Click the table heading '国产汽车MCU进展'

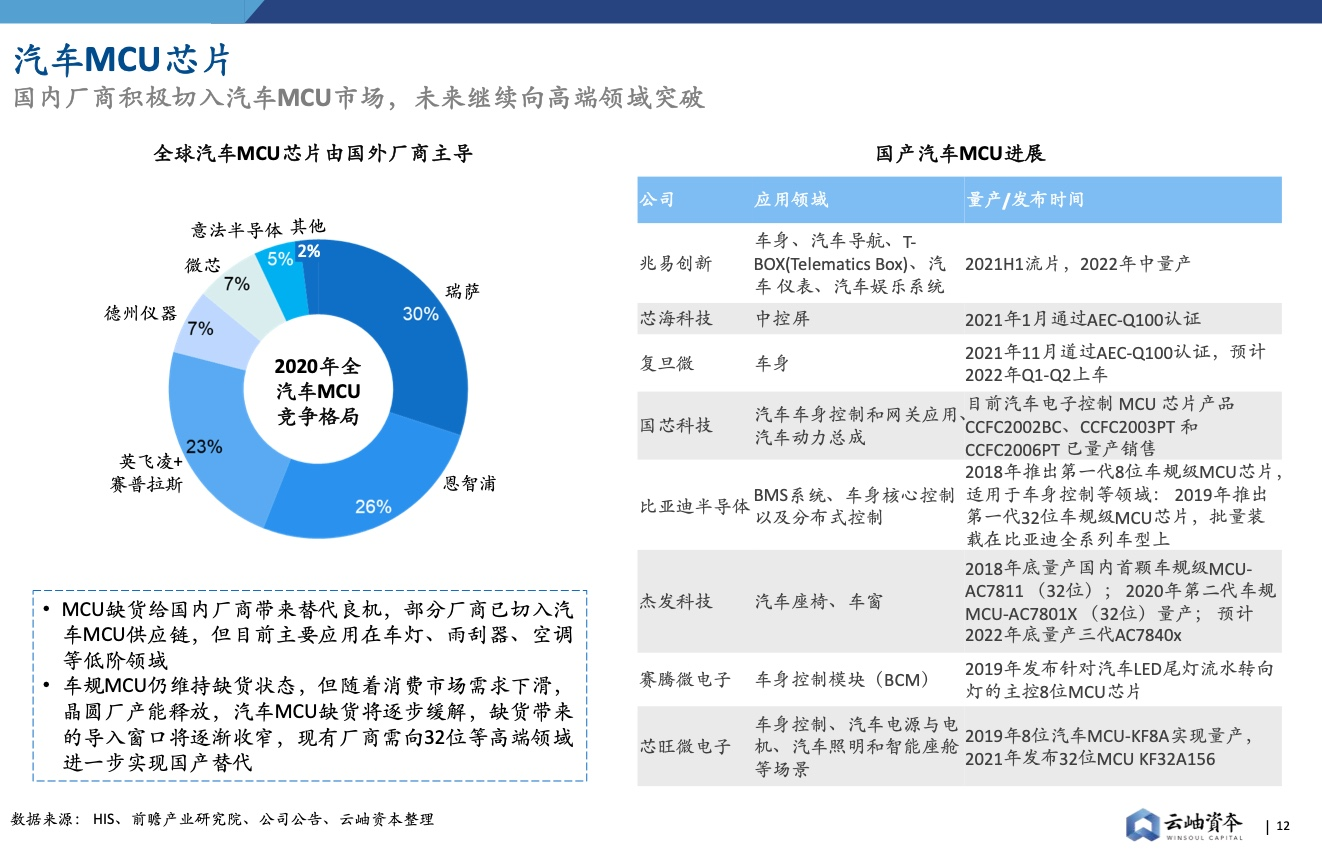[960, 154]
